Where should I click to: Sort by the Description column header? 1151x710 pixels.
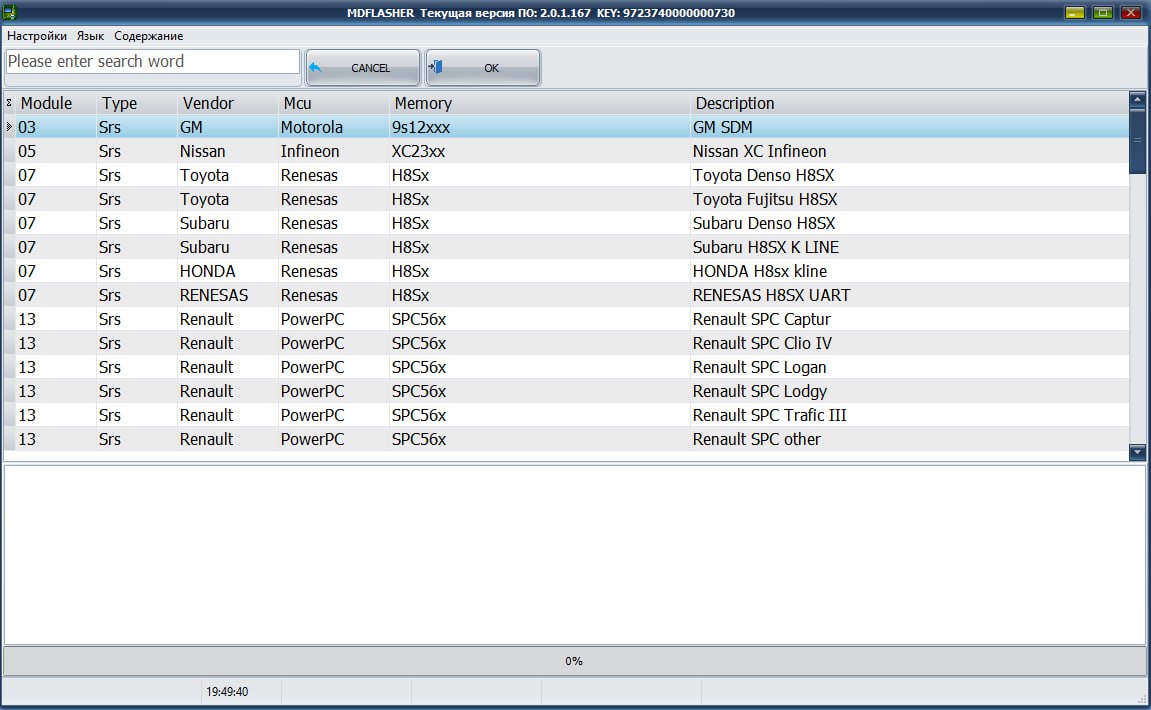(x=909, y=103)
